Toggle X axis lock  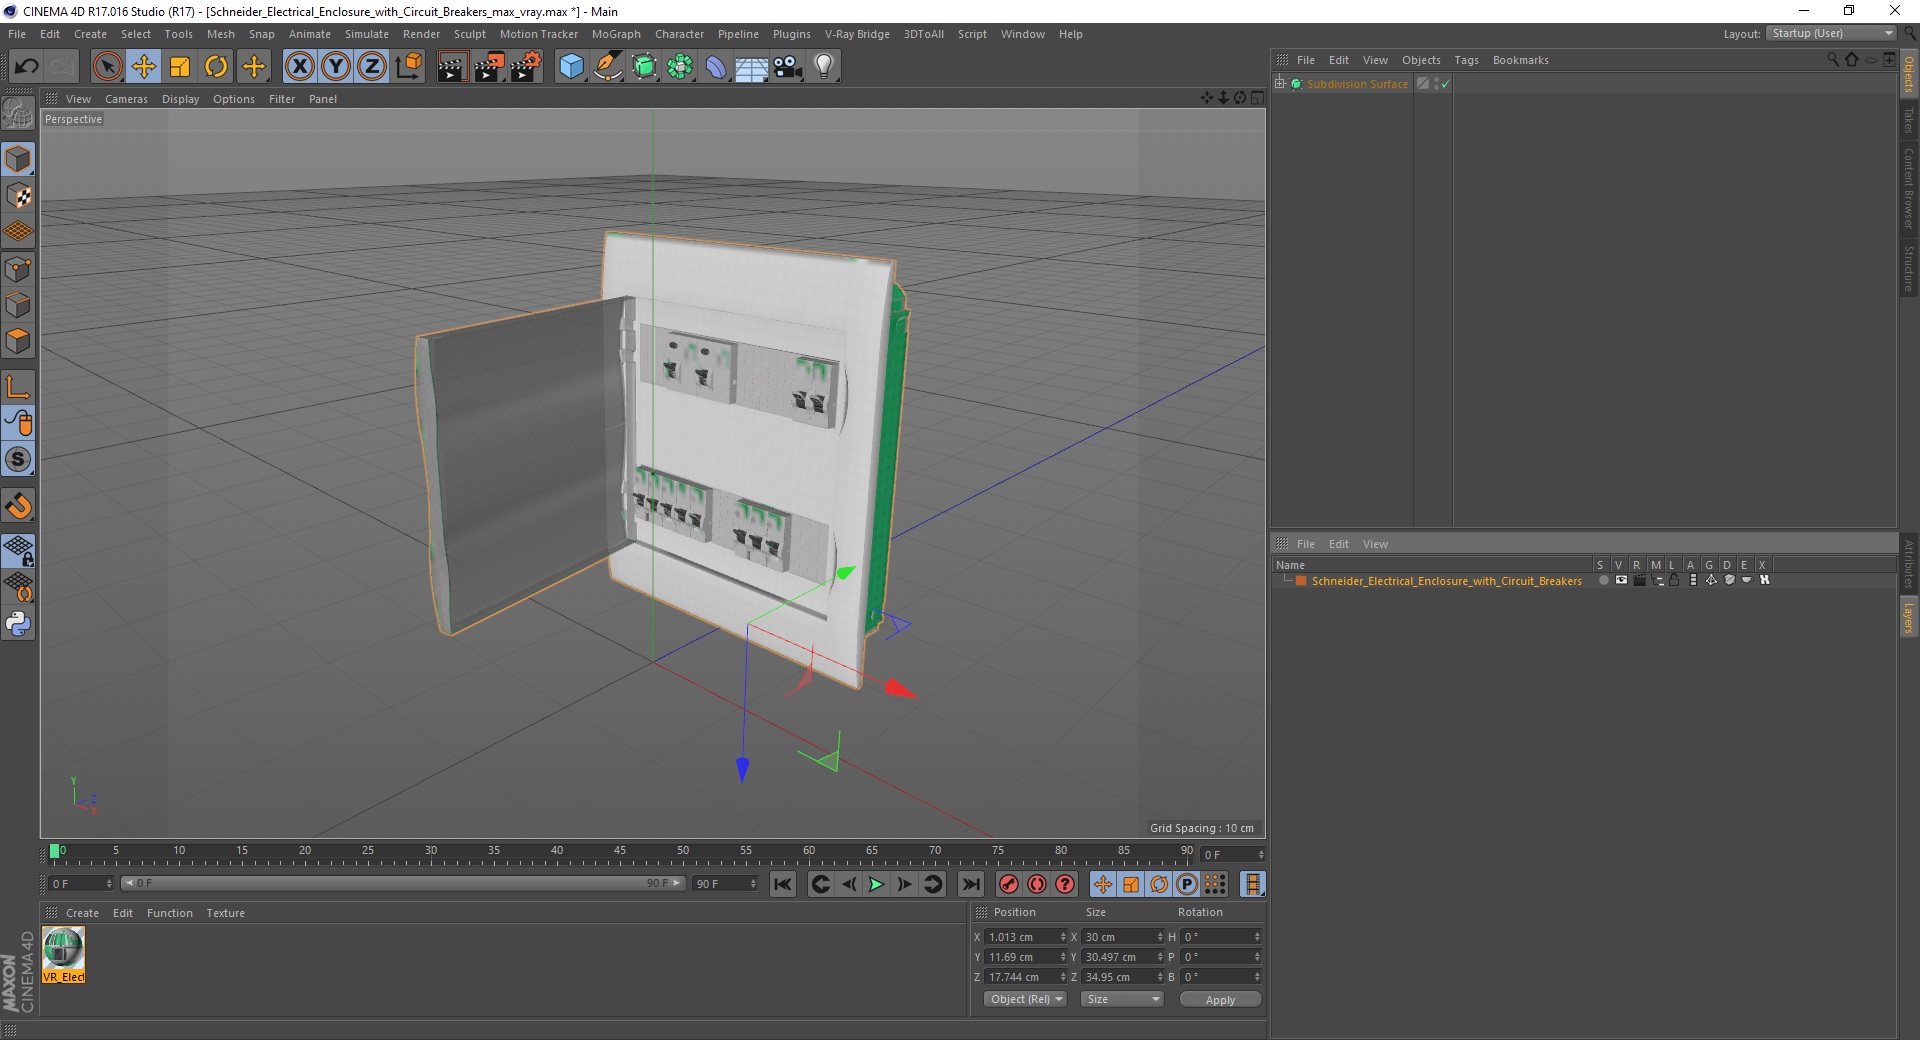point(299,67)
